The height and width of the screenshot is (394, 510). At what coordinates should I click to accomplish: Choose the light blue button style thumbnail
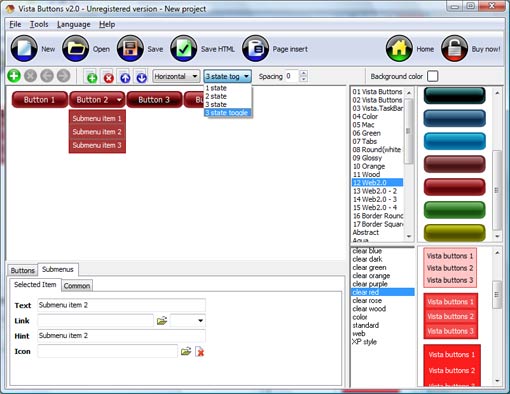point(455,141)
